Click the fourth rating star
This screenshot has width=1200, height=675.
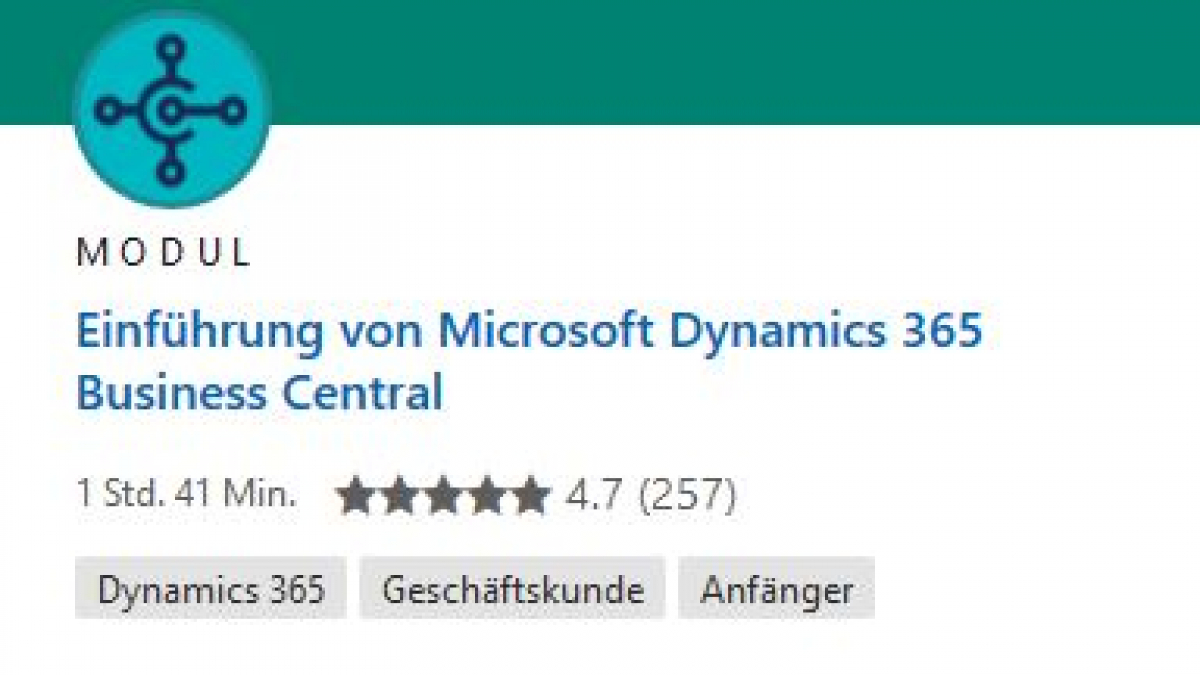[486, 495]
